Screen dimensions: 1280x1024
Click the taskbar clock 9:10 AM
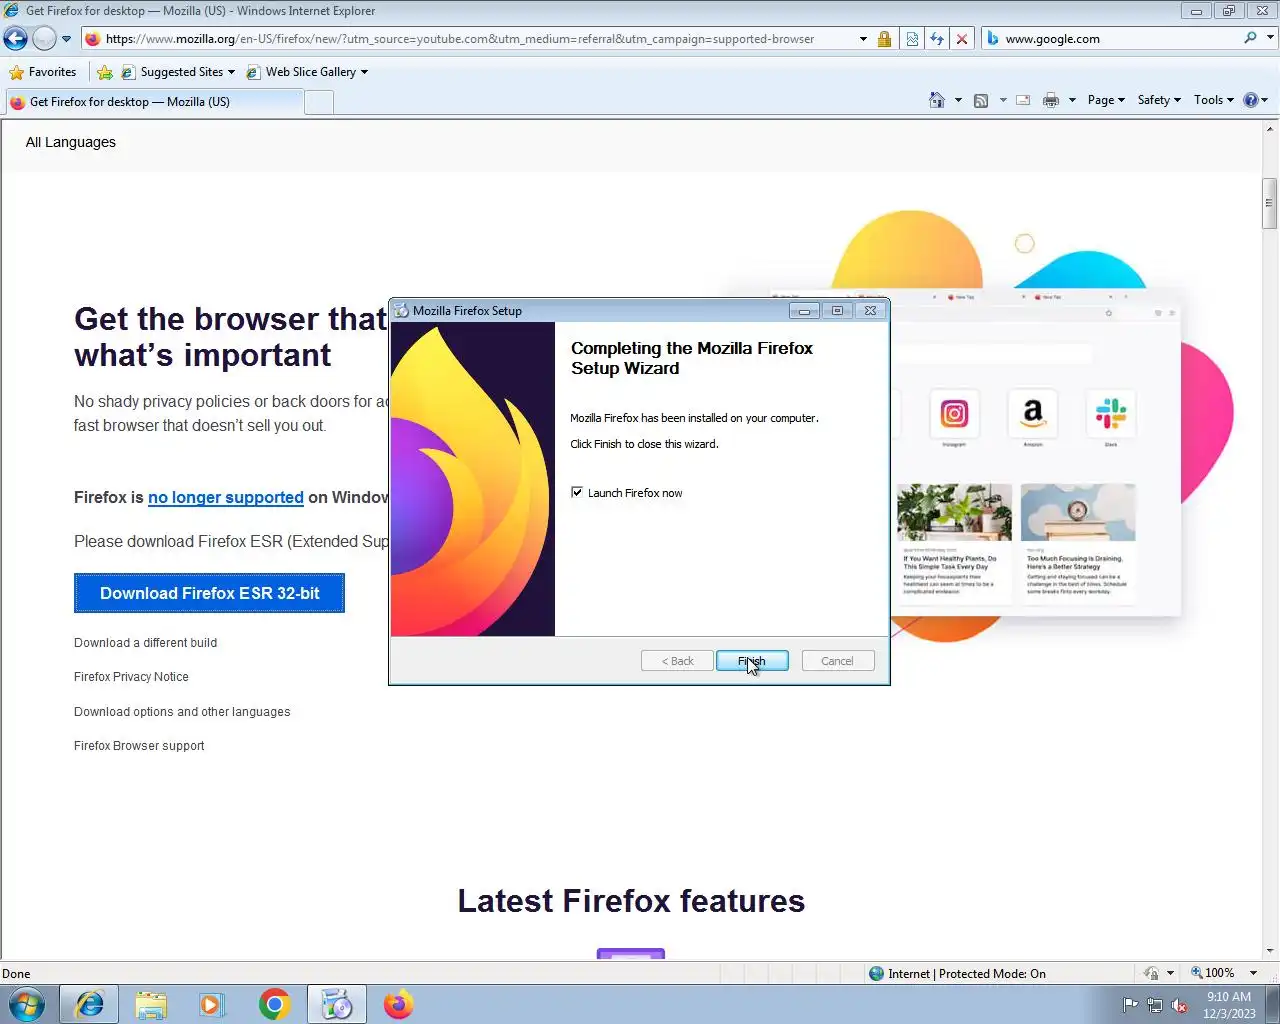pyautogui.click(x=1229, y=1004)
